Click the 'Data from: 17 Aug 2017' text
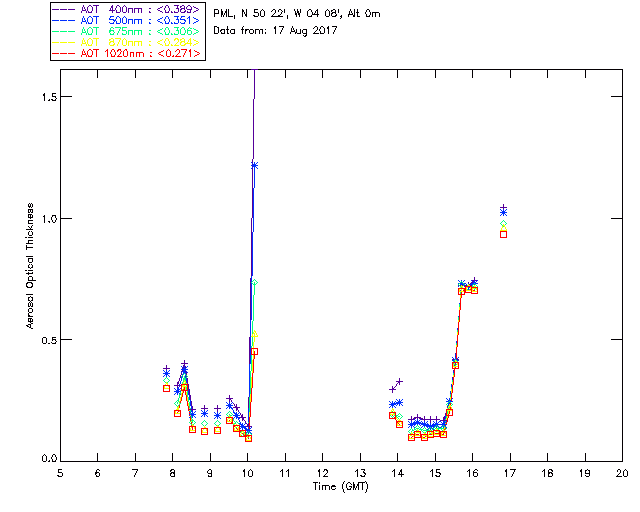Screen dimensions: 640x512 [275, 30]
